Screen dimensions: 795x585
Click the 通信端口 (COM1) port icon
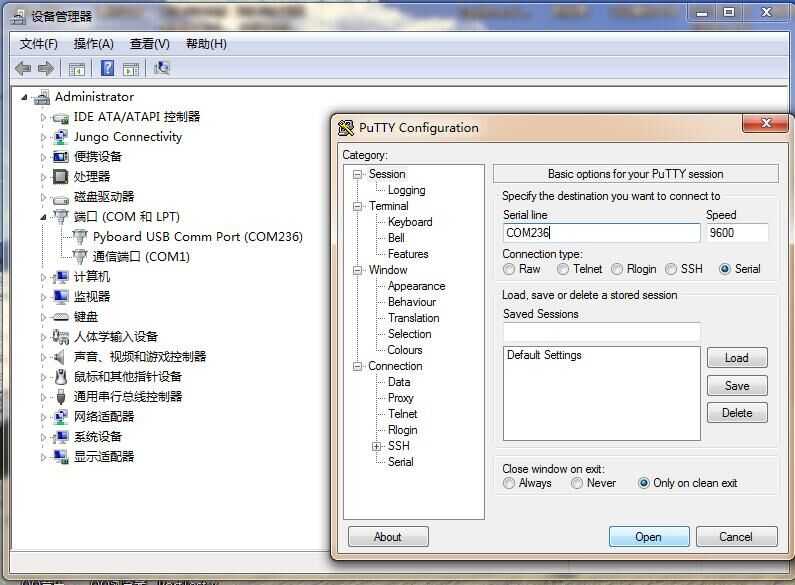[80, 257]
